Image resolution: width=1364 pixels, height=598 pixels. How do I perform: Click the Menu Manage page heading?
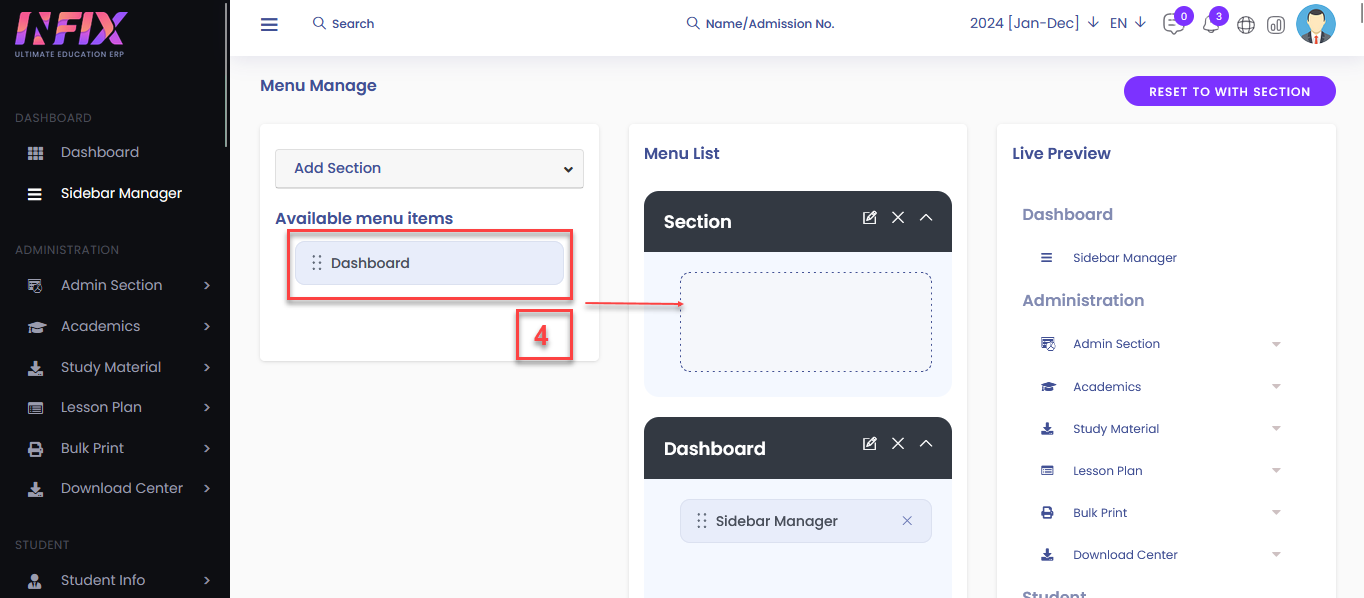(318, 86)
